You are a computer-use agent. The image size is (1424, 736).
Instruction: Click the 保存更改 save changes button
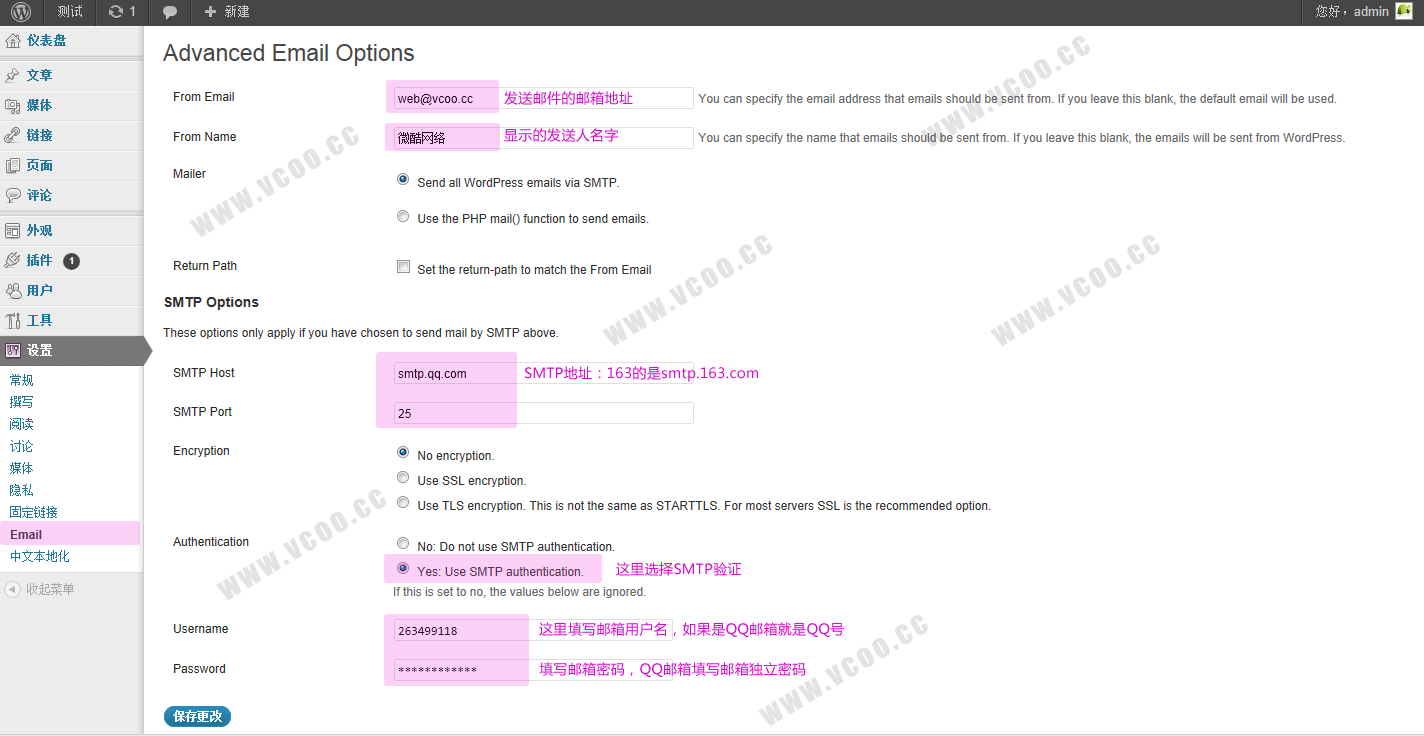pos(197,716)
